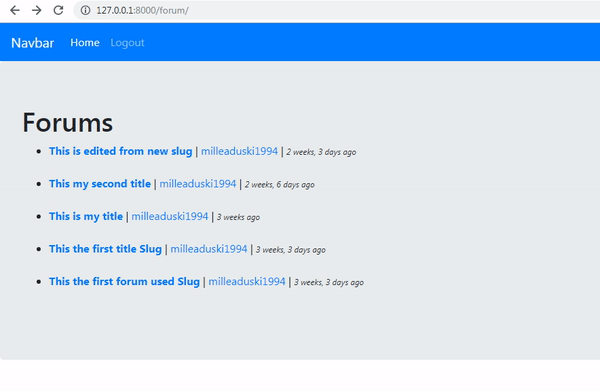The height and width of the screenshot is (391, 600).
Task: Open "This is my title" forum
Action: (86, 216)
